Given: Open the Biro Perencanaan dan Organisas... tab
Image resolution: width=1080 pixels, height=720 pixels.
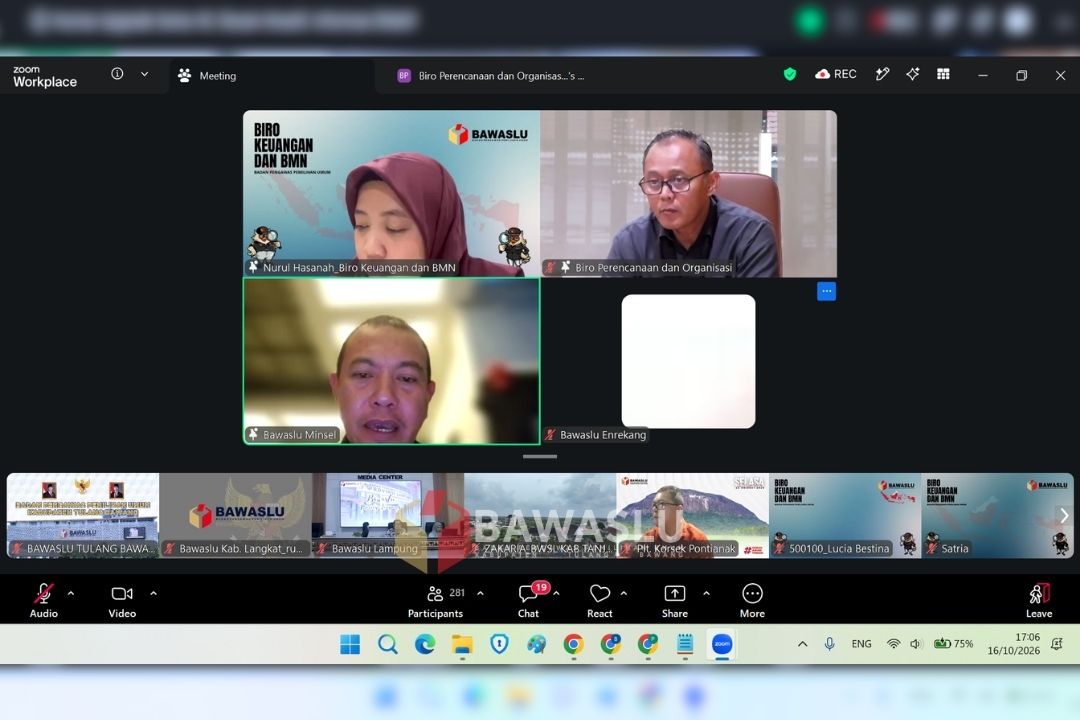Looking at the screenshot, I should click(x=491, y=76).
